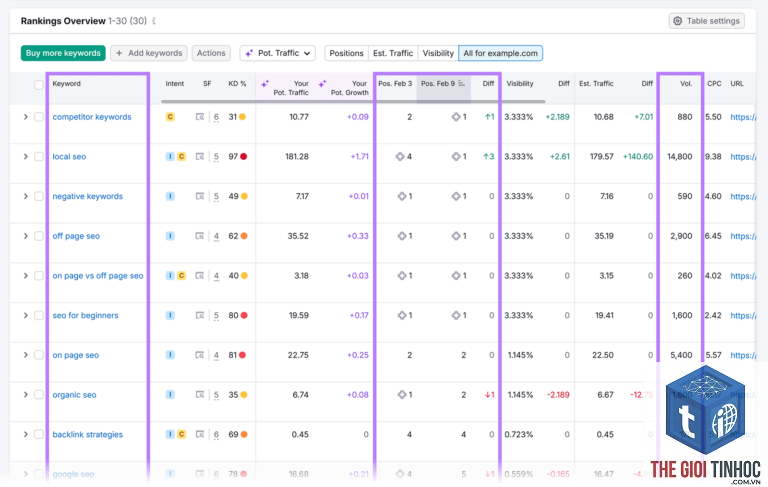The width and height of the screenshot is (768, 487).
Task: Open the Pot. Traffic dropdown
Action: [277, 53]
